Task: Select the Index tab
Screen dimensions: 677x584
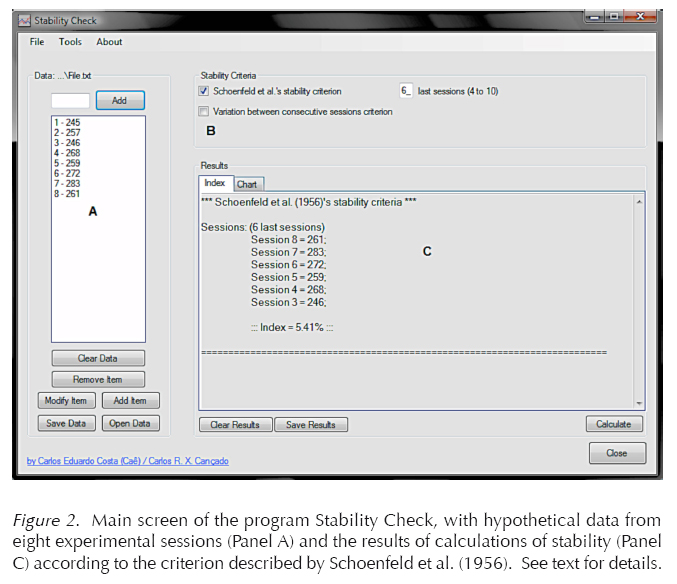Action: [x=215, y=183]
